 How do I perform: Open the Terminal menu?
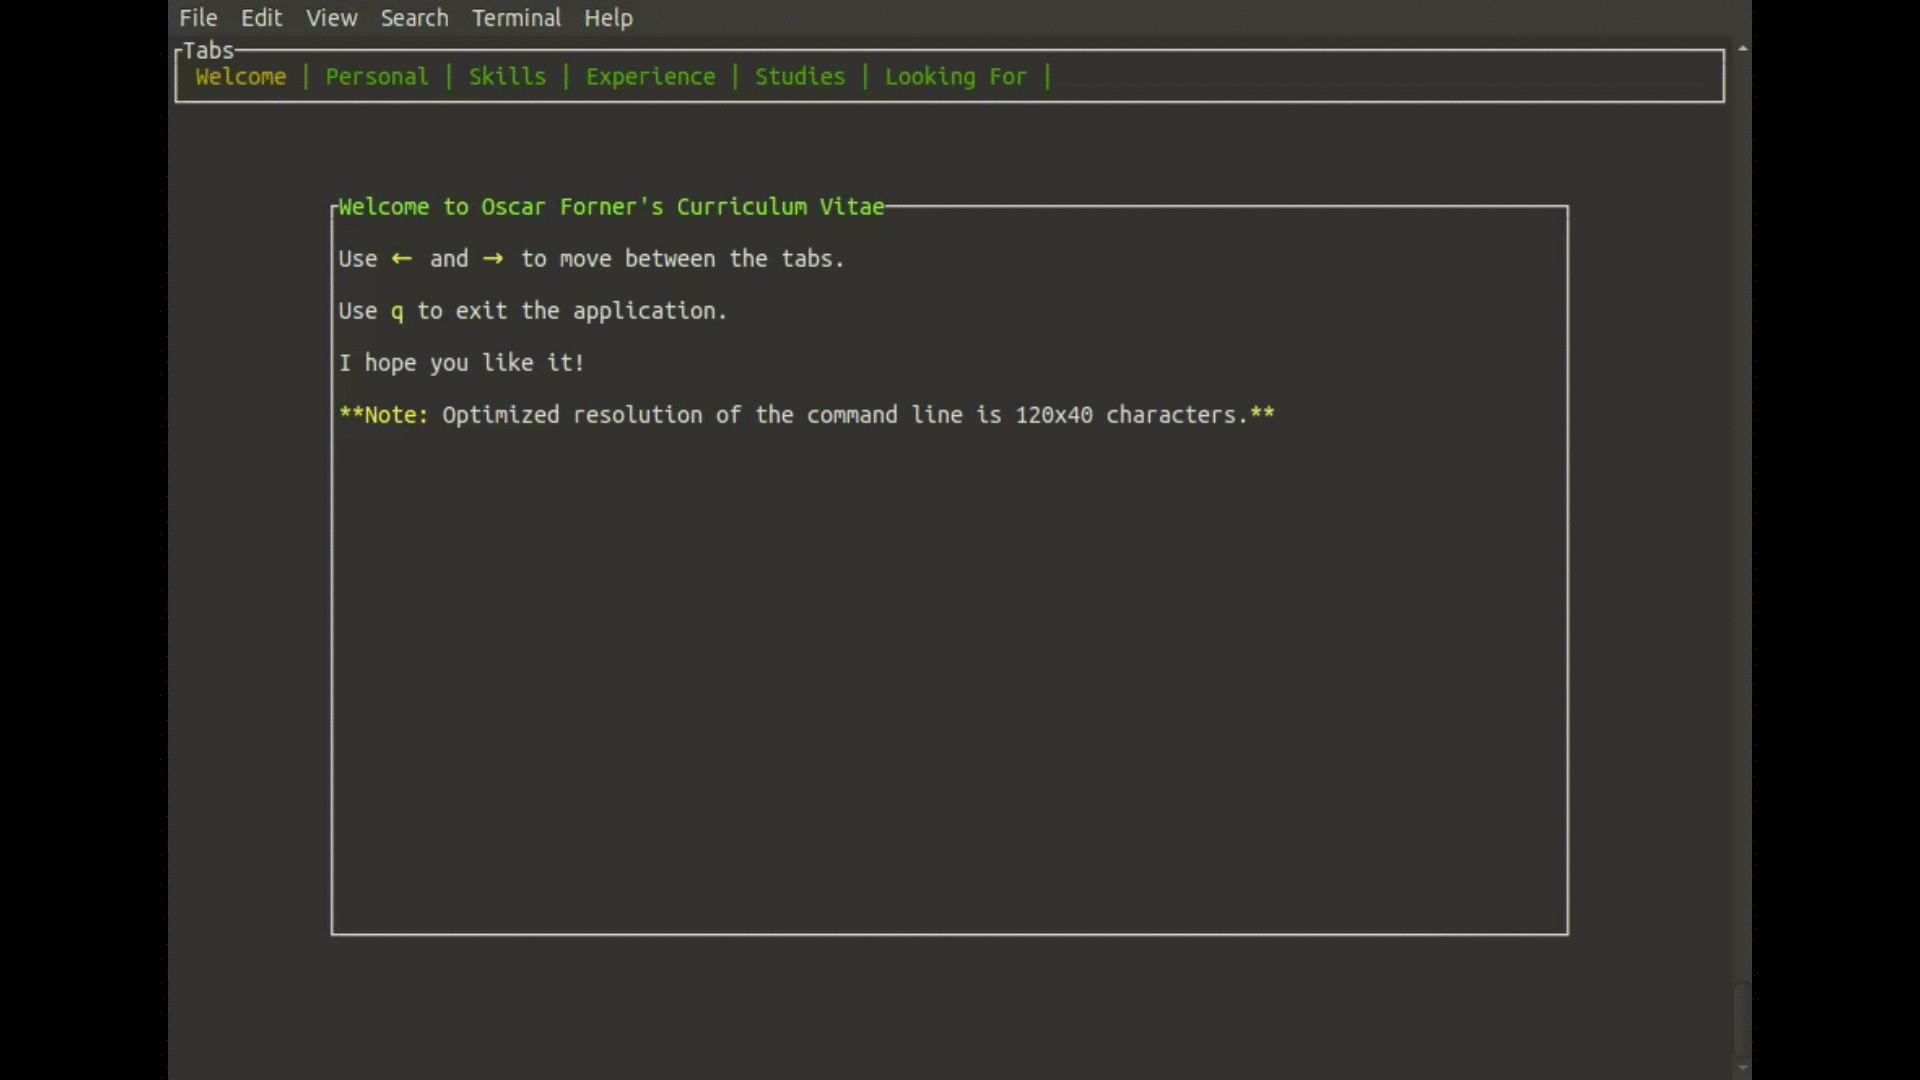point(516,18)
